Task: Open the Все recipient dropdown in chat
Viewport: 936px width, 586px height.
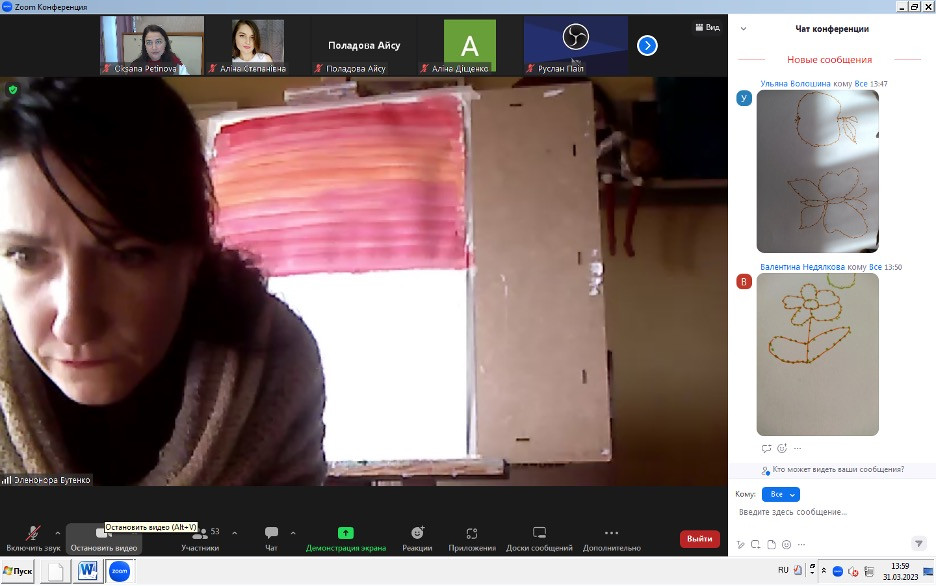Action: tap(780, 494)
